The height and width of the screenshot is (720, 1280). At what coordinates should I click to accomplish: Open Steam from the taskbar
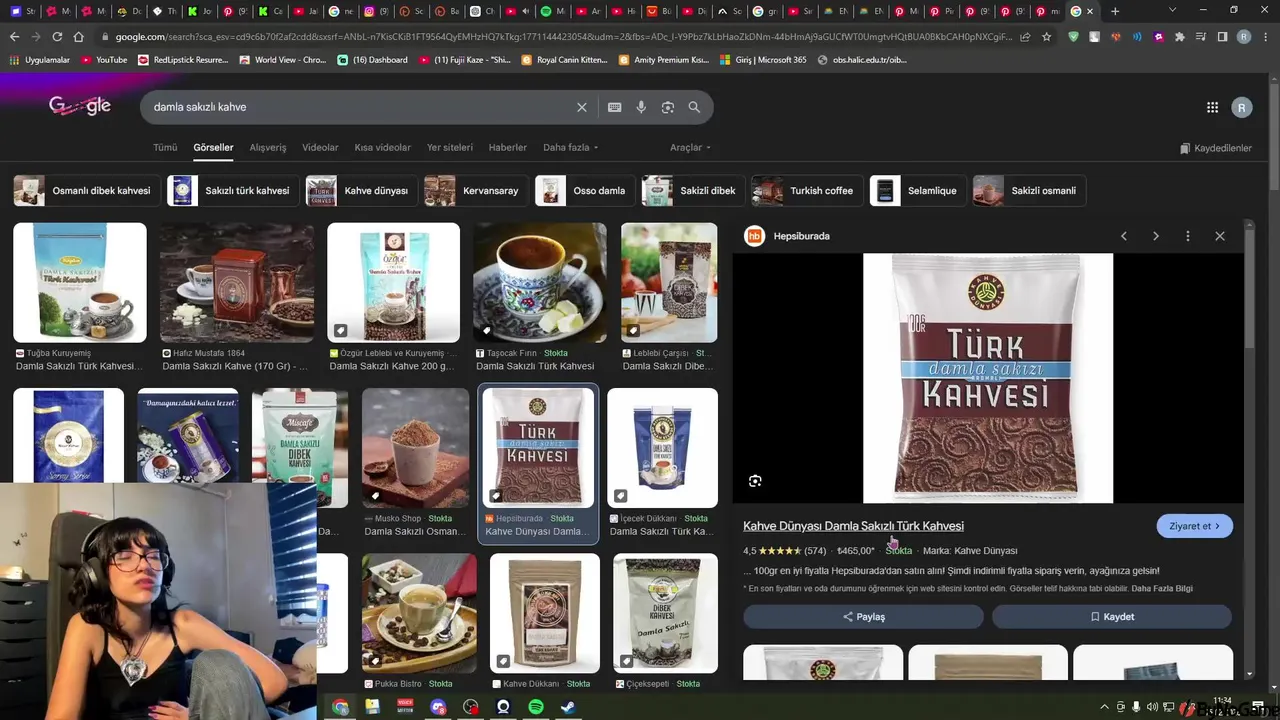pyautogui.click(x=568, y=707)
